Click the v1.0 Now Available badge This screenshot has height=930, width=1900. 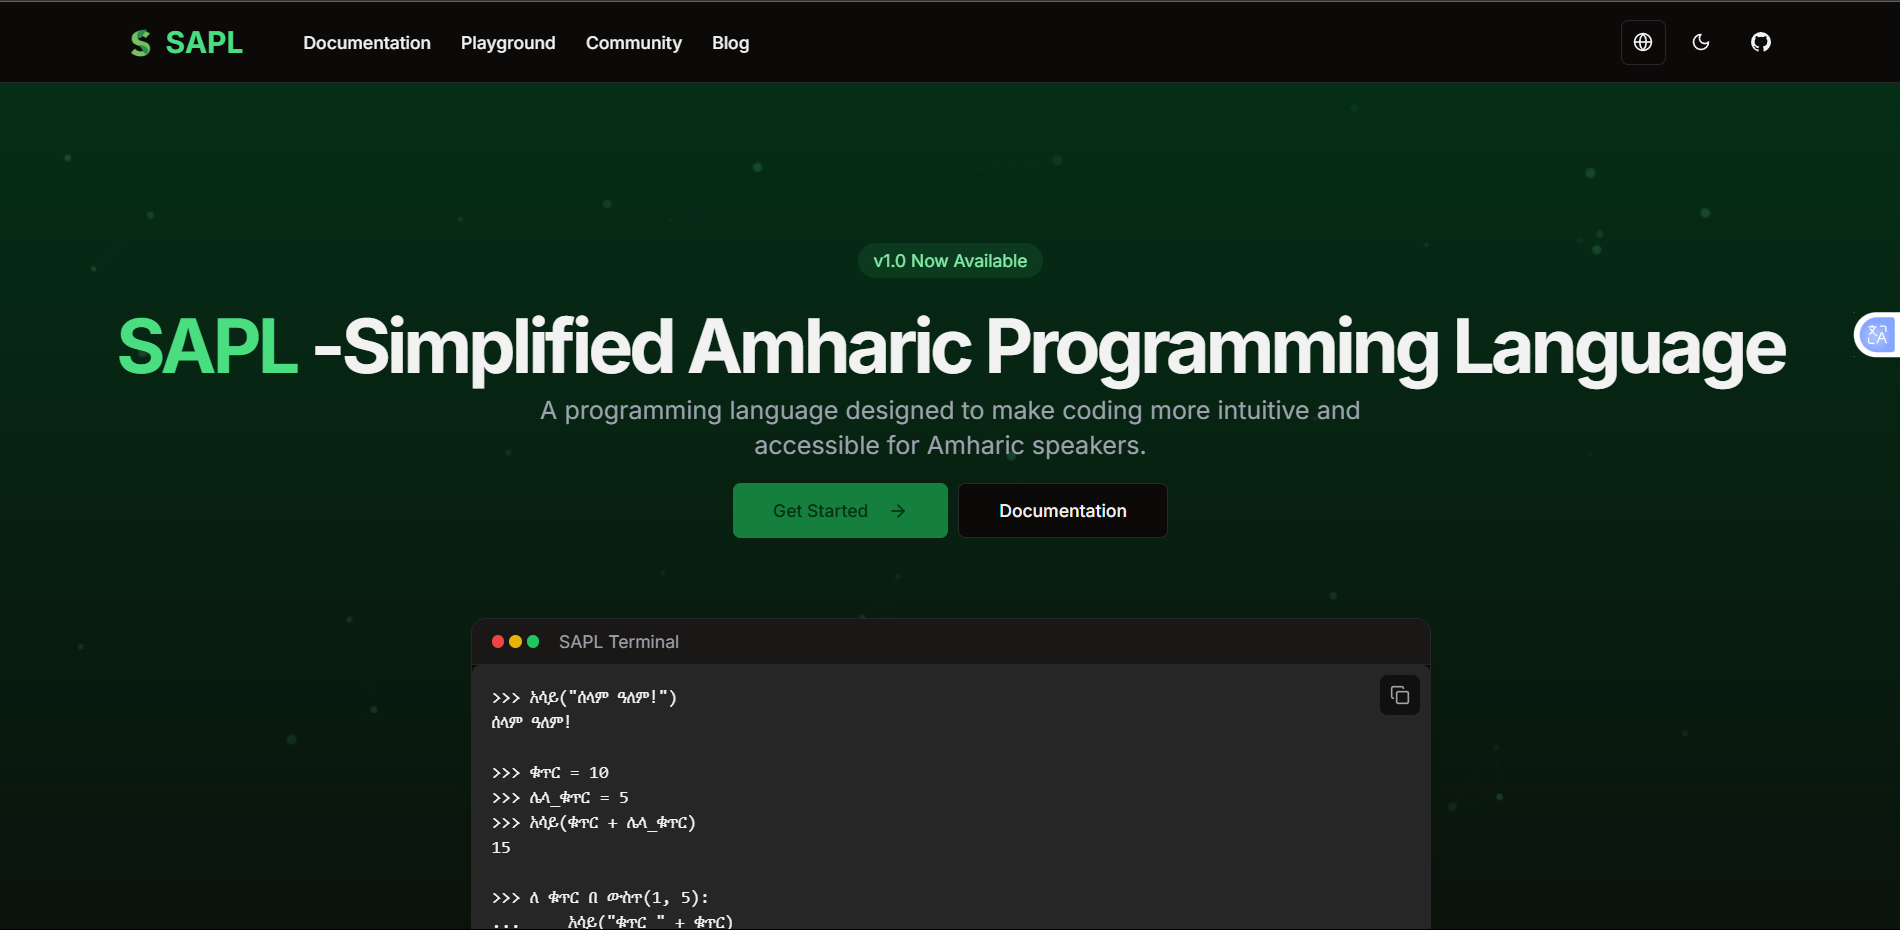click(949, 260)
